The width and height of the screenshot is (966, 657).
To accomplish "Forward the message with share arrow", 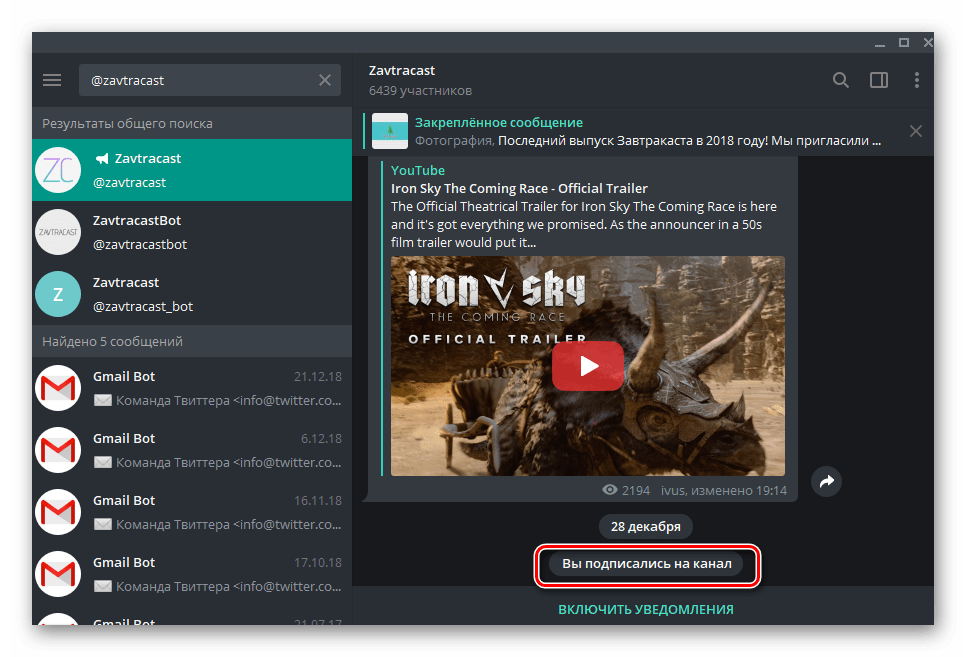I will click(x=826, y=481).
